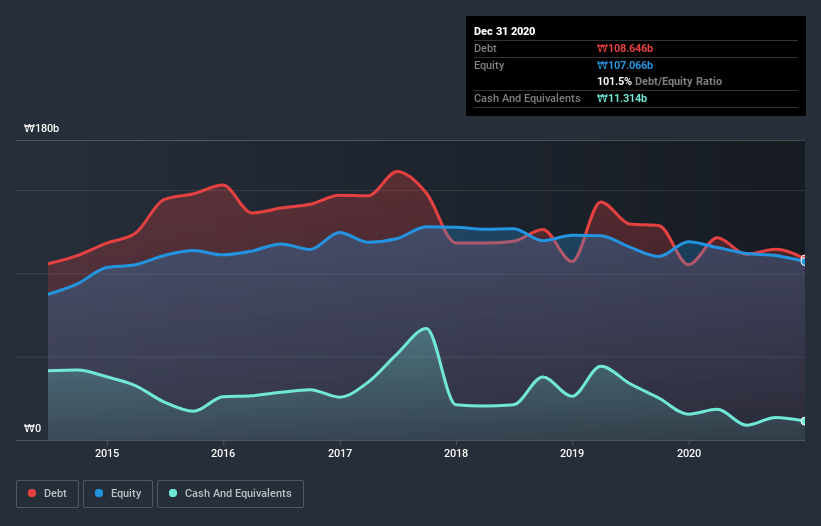The image size is (821, 526).
Task: Click the tooltip Cash And Equivalents label
Action: [527, 98]
